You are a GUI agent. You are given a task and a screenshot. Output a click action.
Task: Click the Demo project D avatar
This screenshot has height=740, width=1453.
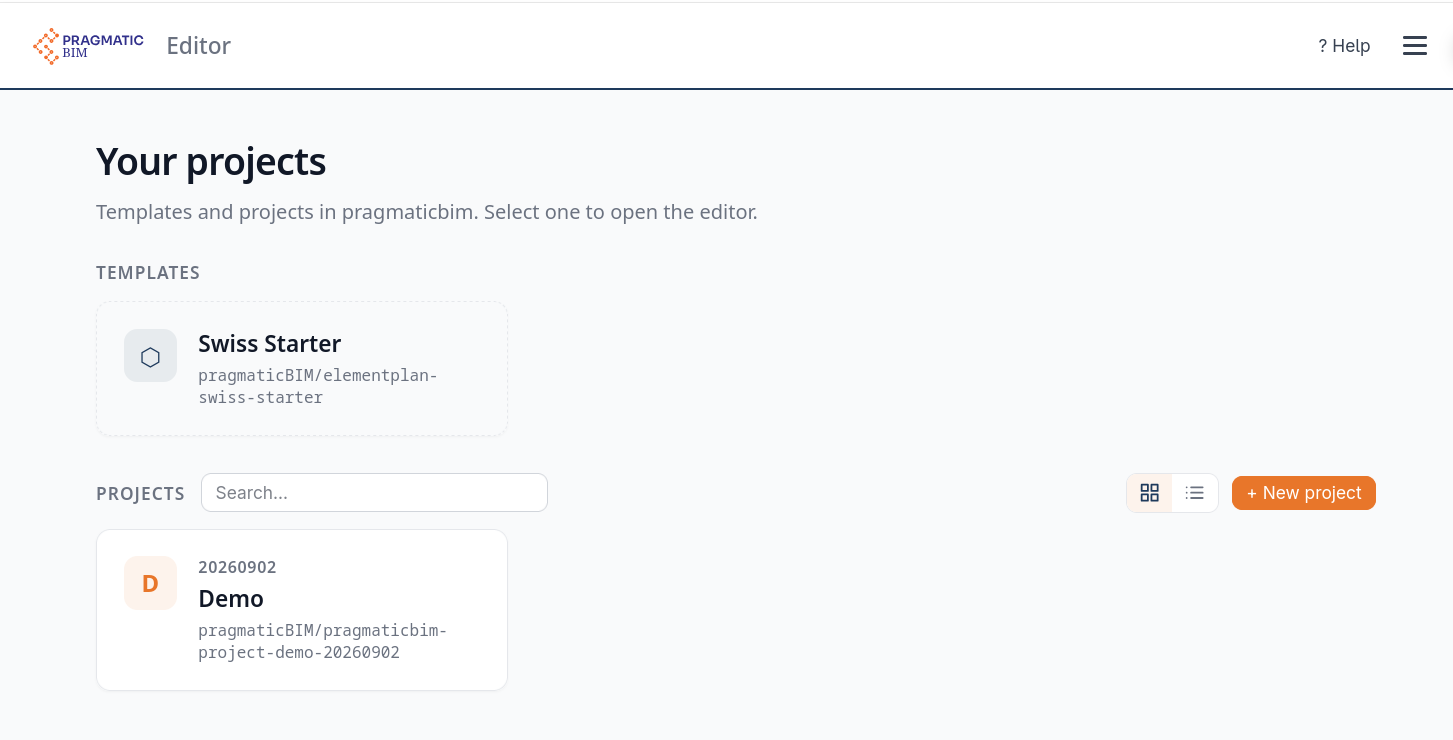pyautogui.click(x=150, y=583)
